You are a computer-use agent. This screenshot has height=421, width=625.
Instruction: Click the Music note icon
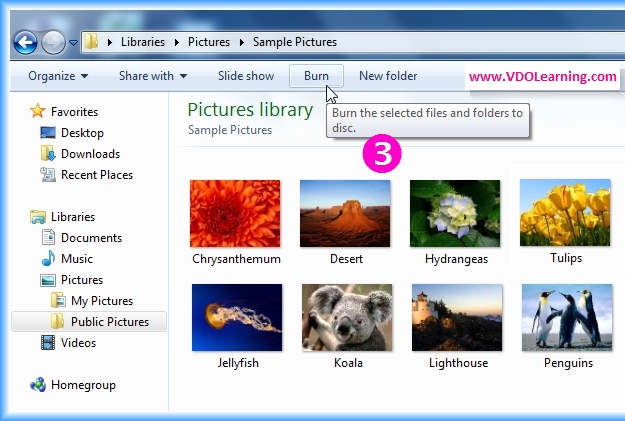click(x=48, y=258)
